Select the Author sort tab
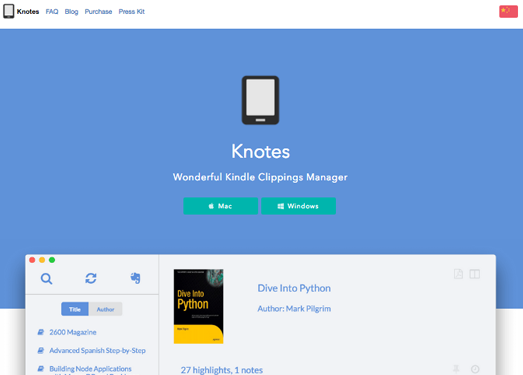Screen dimensions: 523x375 click(x=105, y=309)
